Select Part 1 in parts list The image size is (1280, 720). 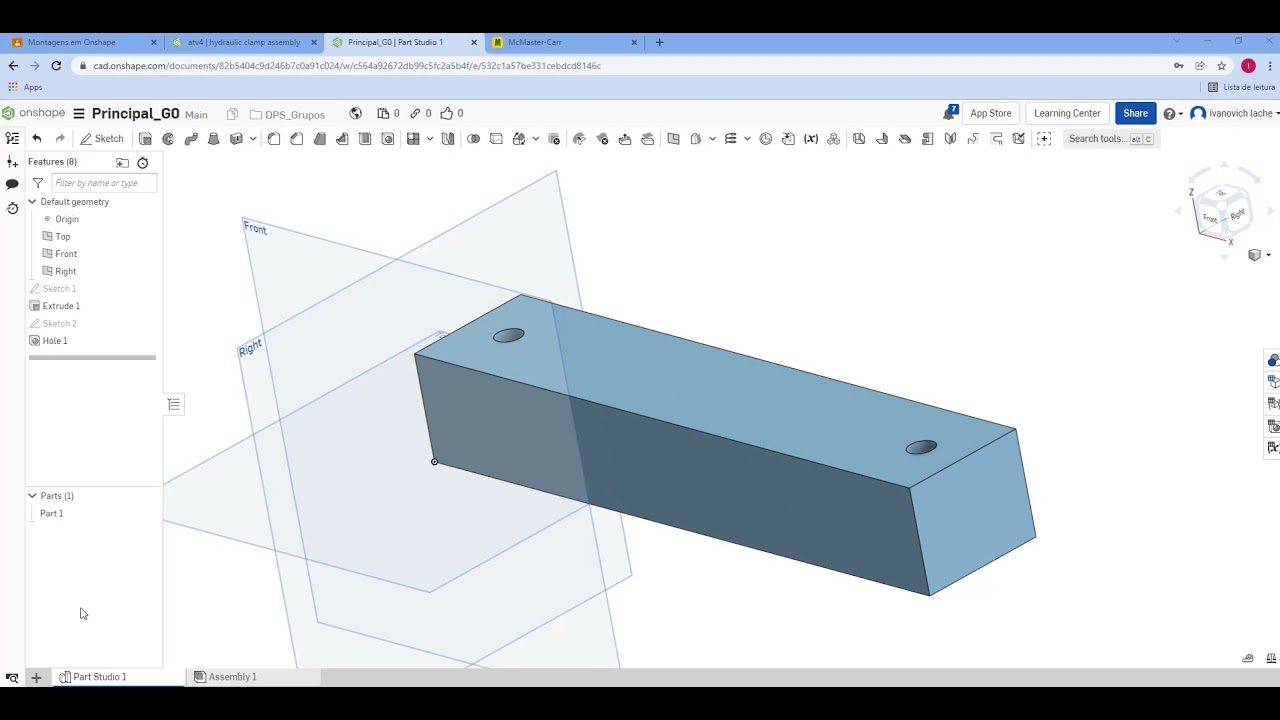point(51,513)
